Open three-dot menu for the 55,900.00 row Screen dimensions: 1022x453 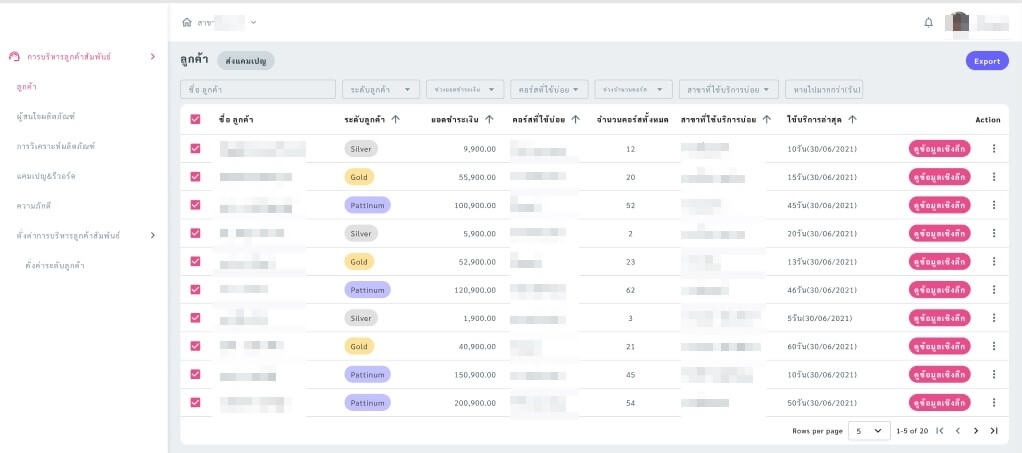[994, 177]
